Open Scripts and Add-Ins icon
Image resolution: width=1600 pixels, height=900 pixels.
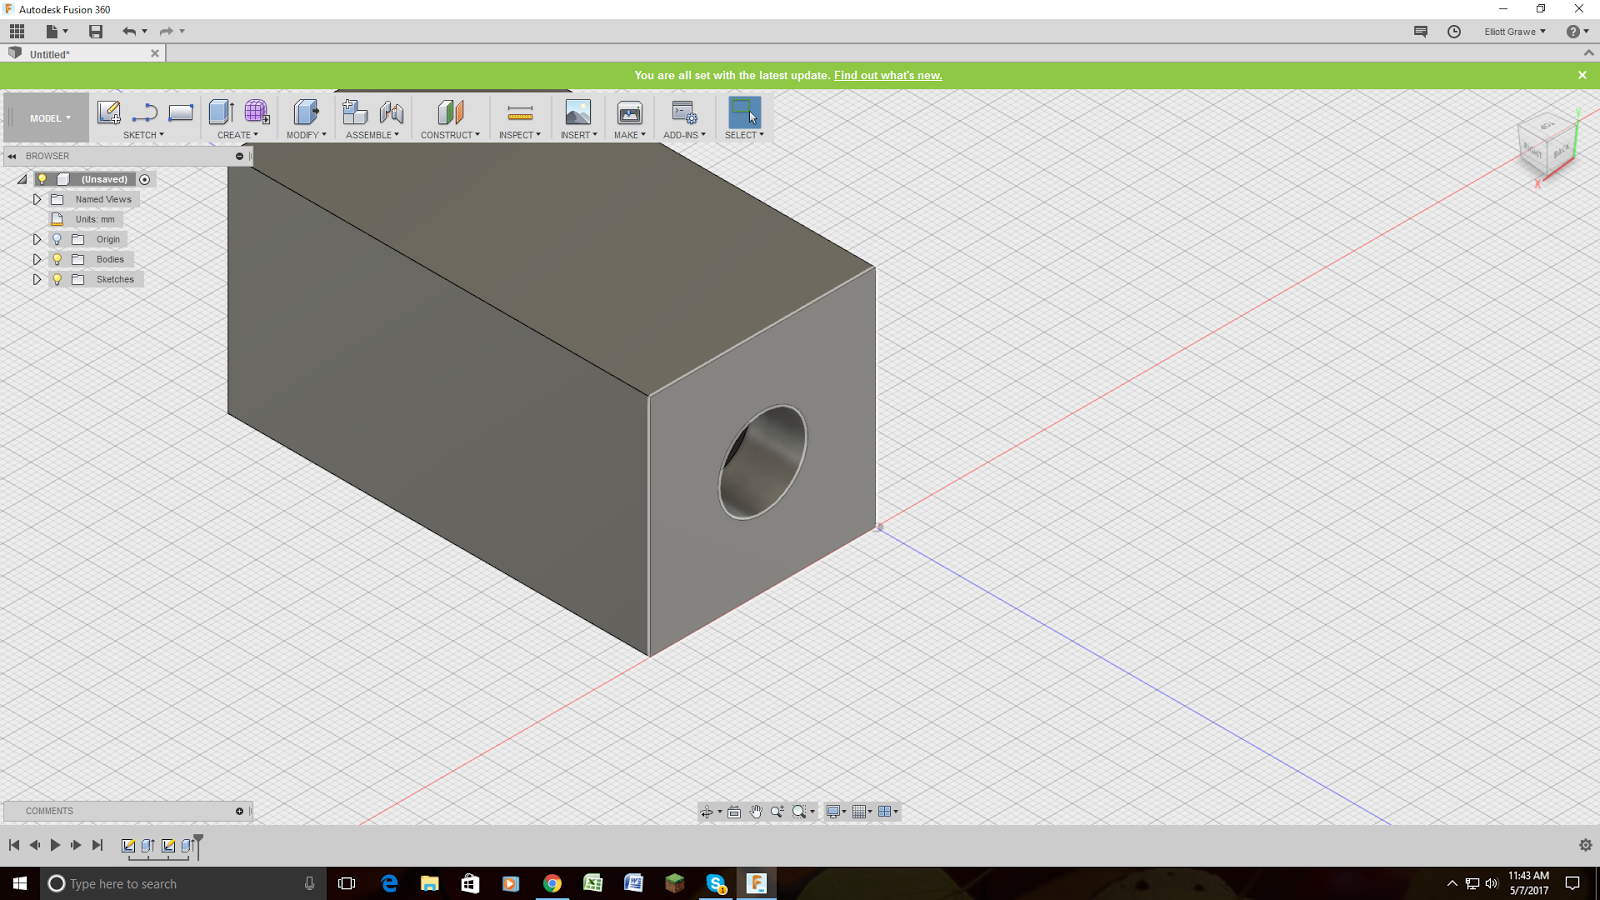click(x=684, y=113)
